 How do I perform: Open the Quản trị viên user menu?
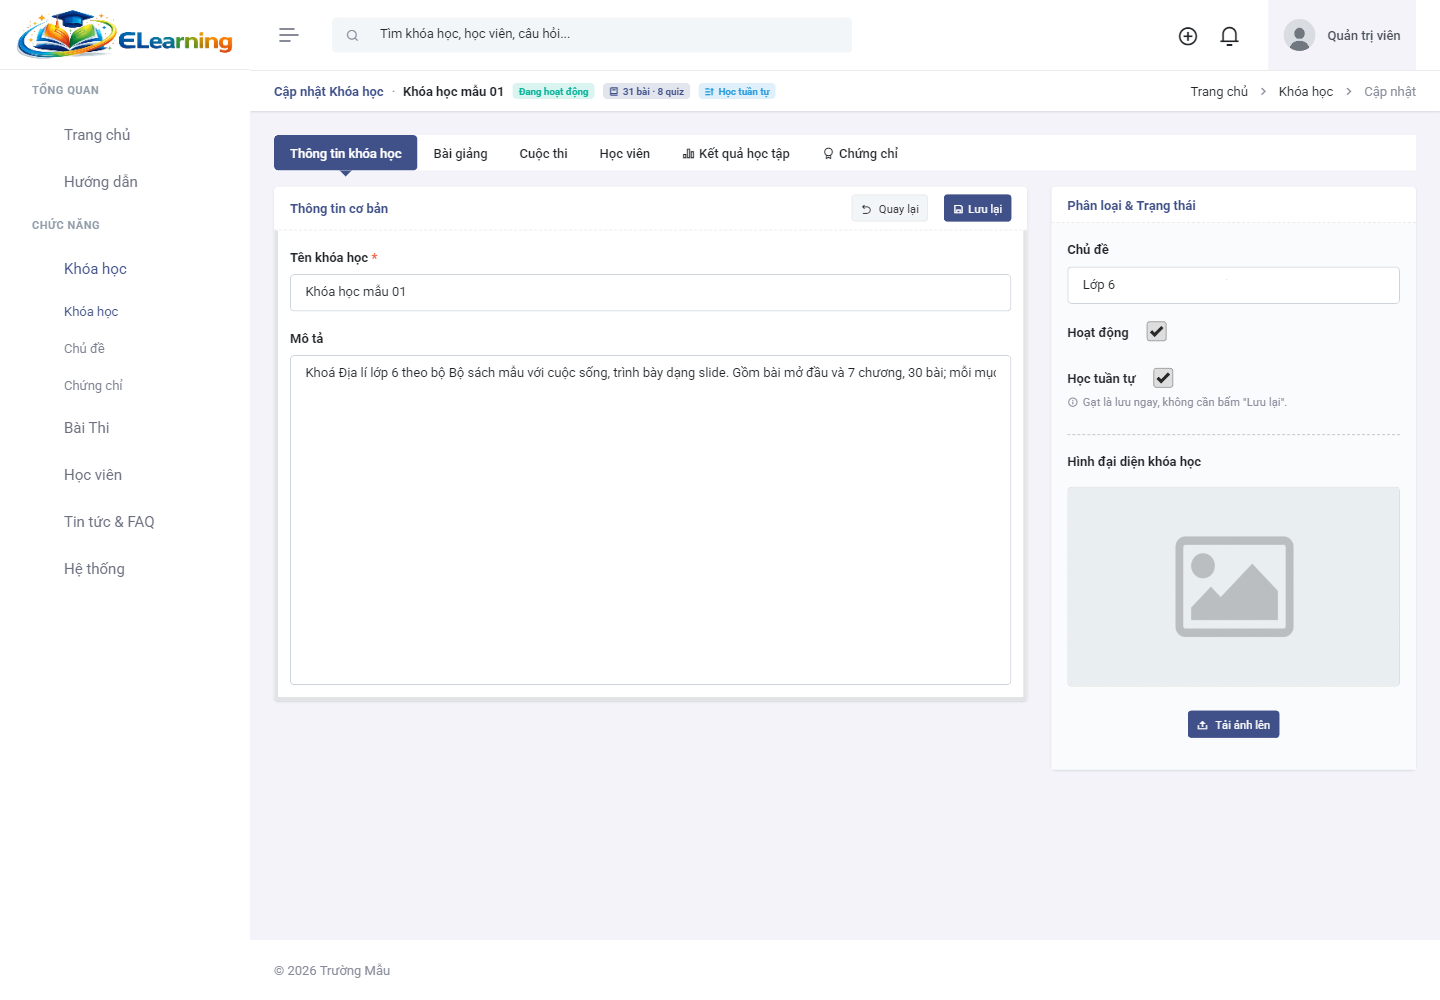coord(1342,36)
